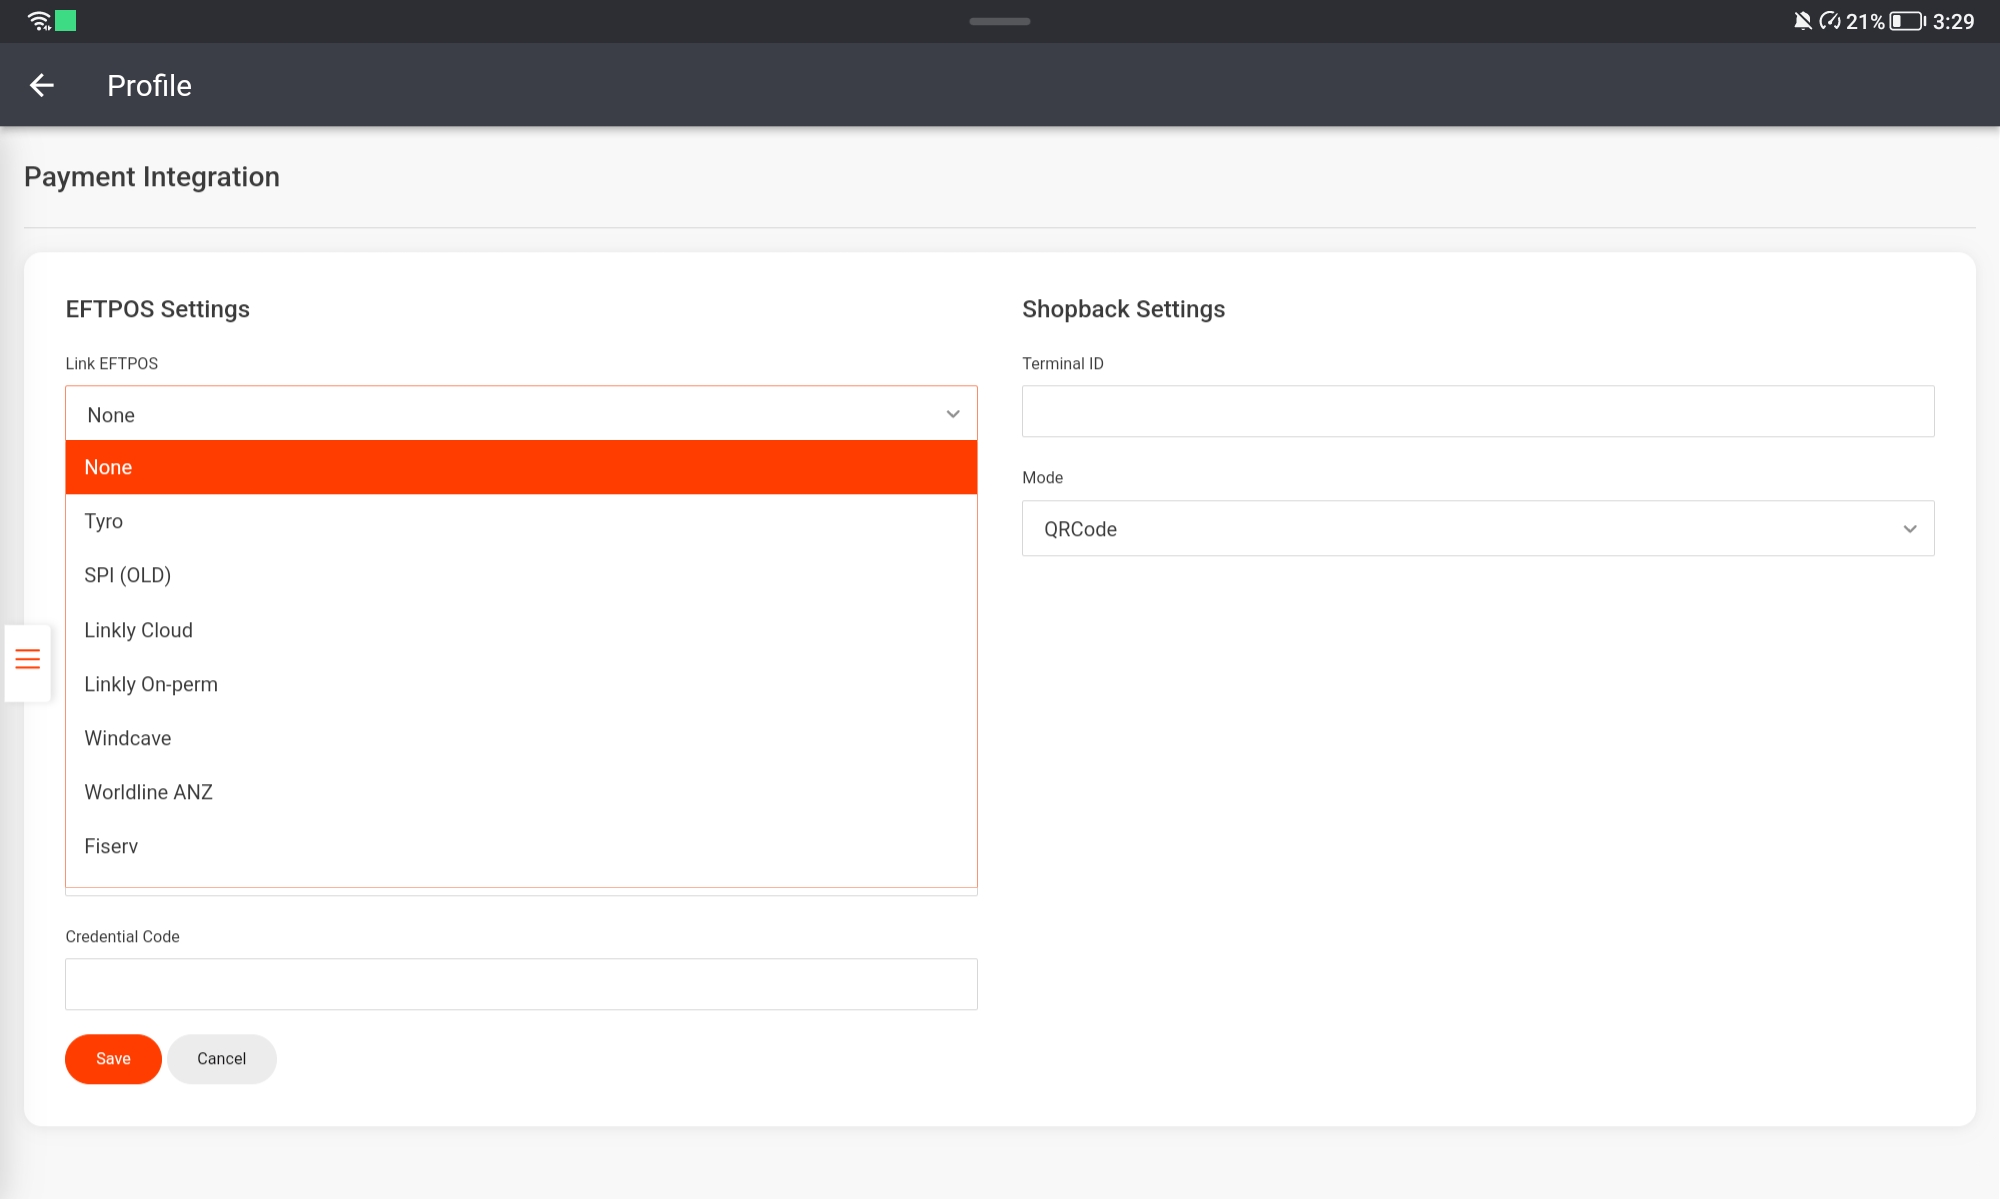Tap the Wi-Fi status icon
The width and height of the screenshot is (2000, 1200).
(x=39, y=21)
